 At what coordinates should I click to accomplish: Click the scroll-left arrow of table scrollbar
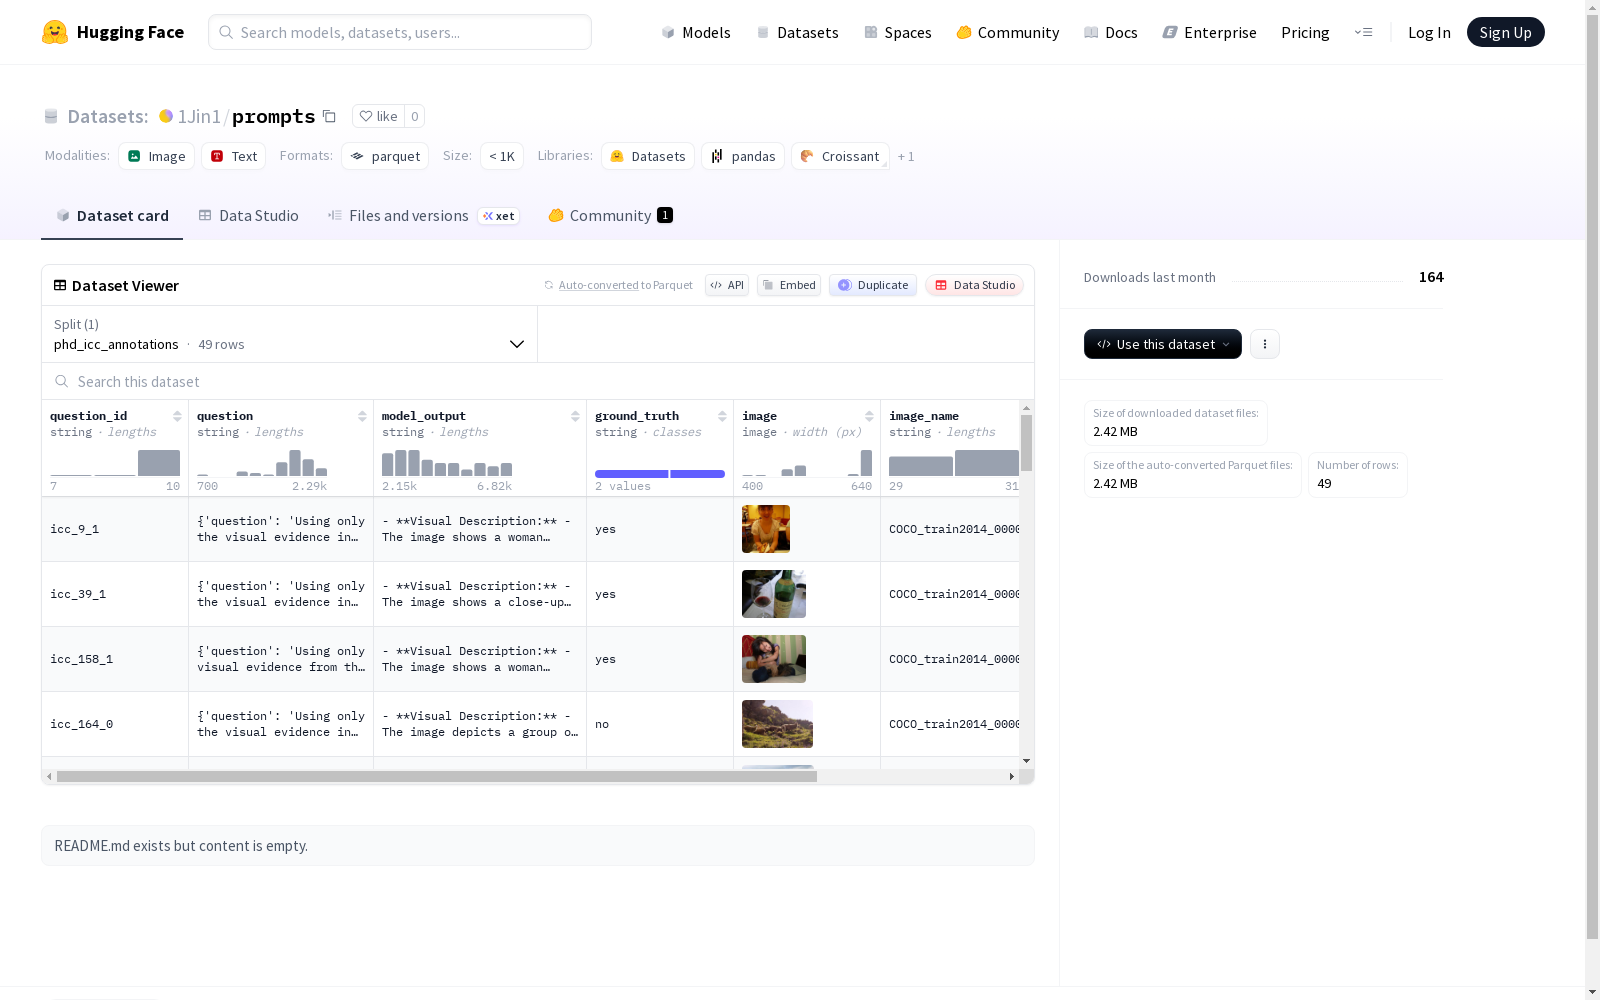[49, 776]
